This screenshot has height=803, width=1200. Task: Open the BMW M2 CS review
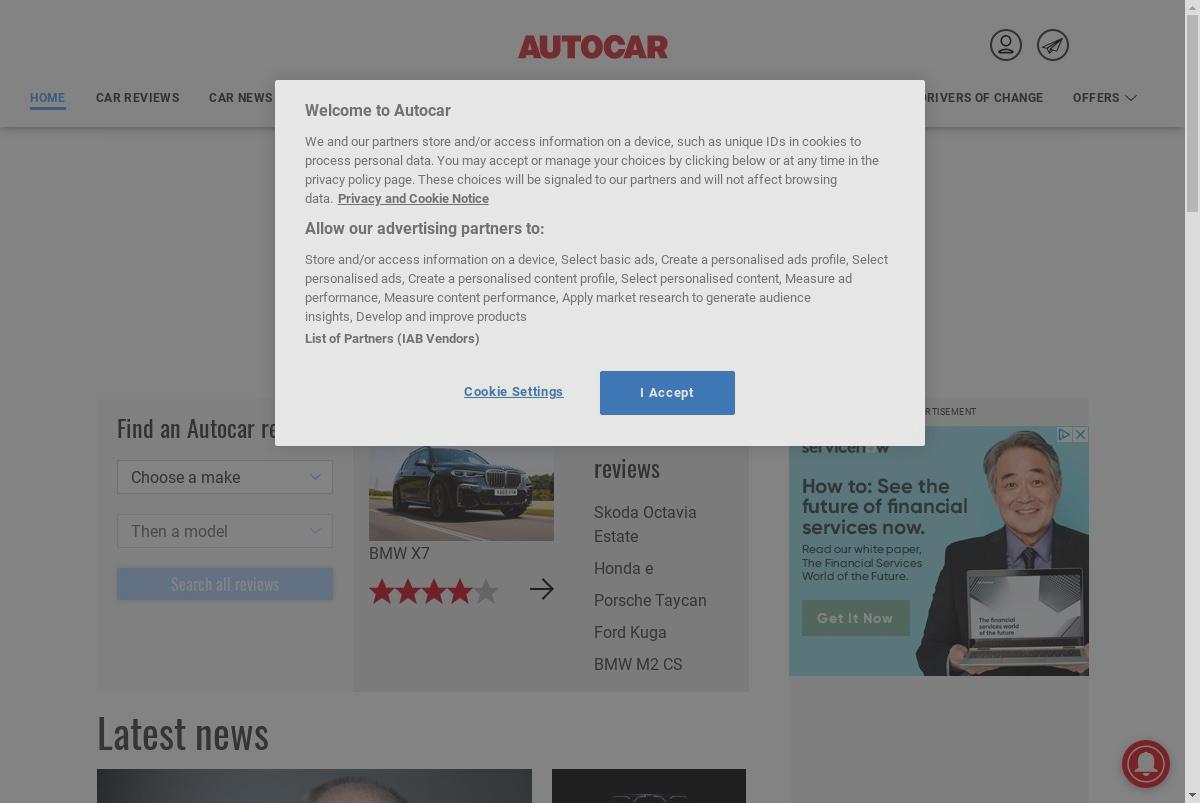click(x=638, y=664)
